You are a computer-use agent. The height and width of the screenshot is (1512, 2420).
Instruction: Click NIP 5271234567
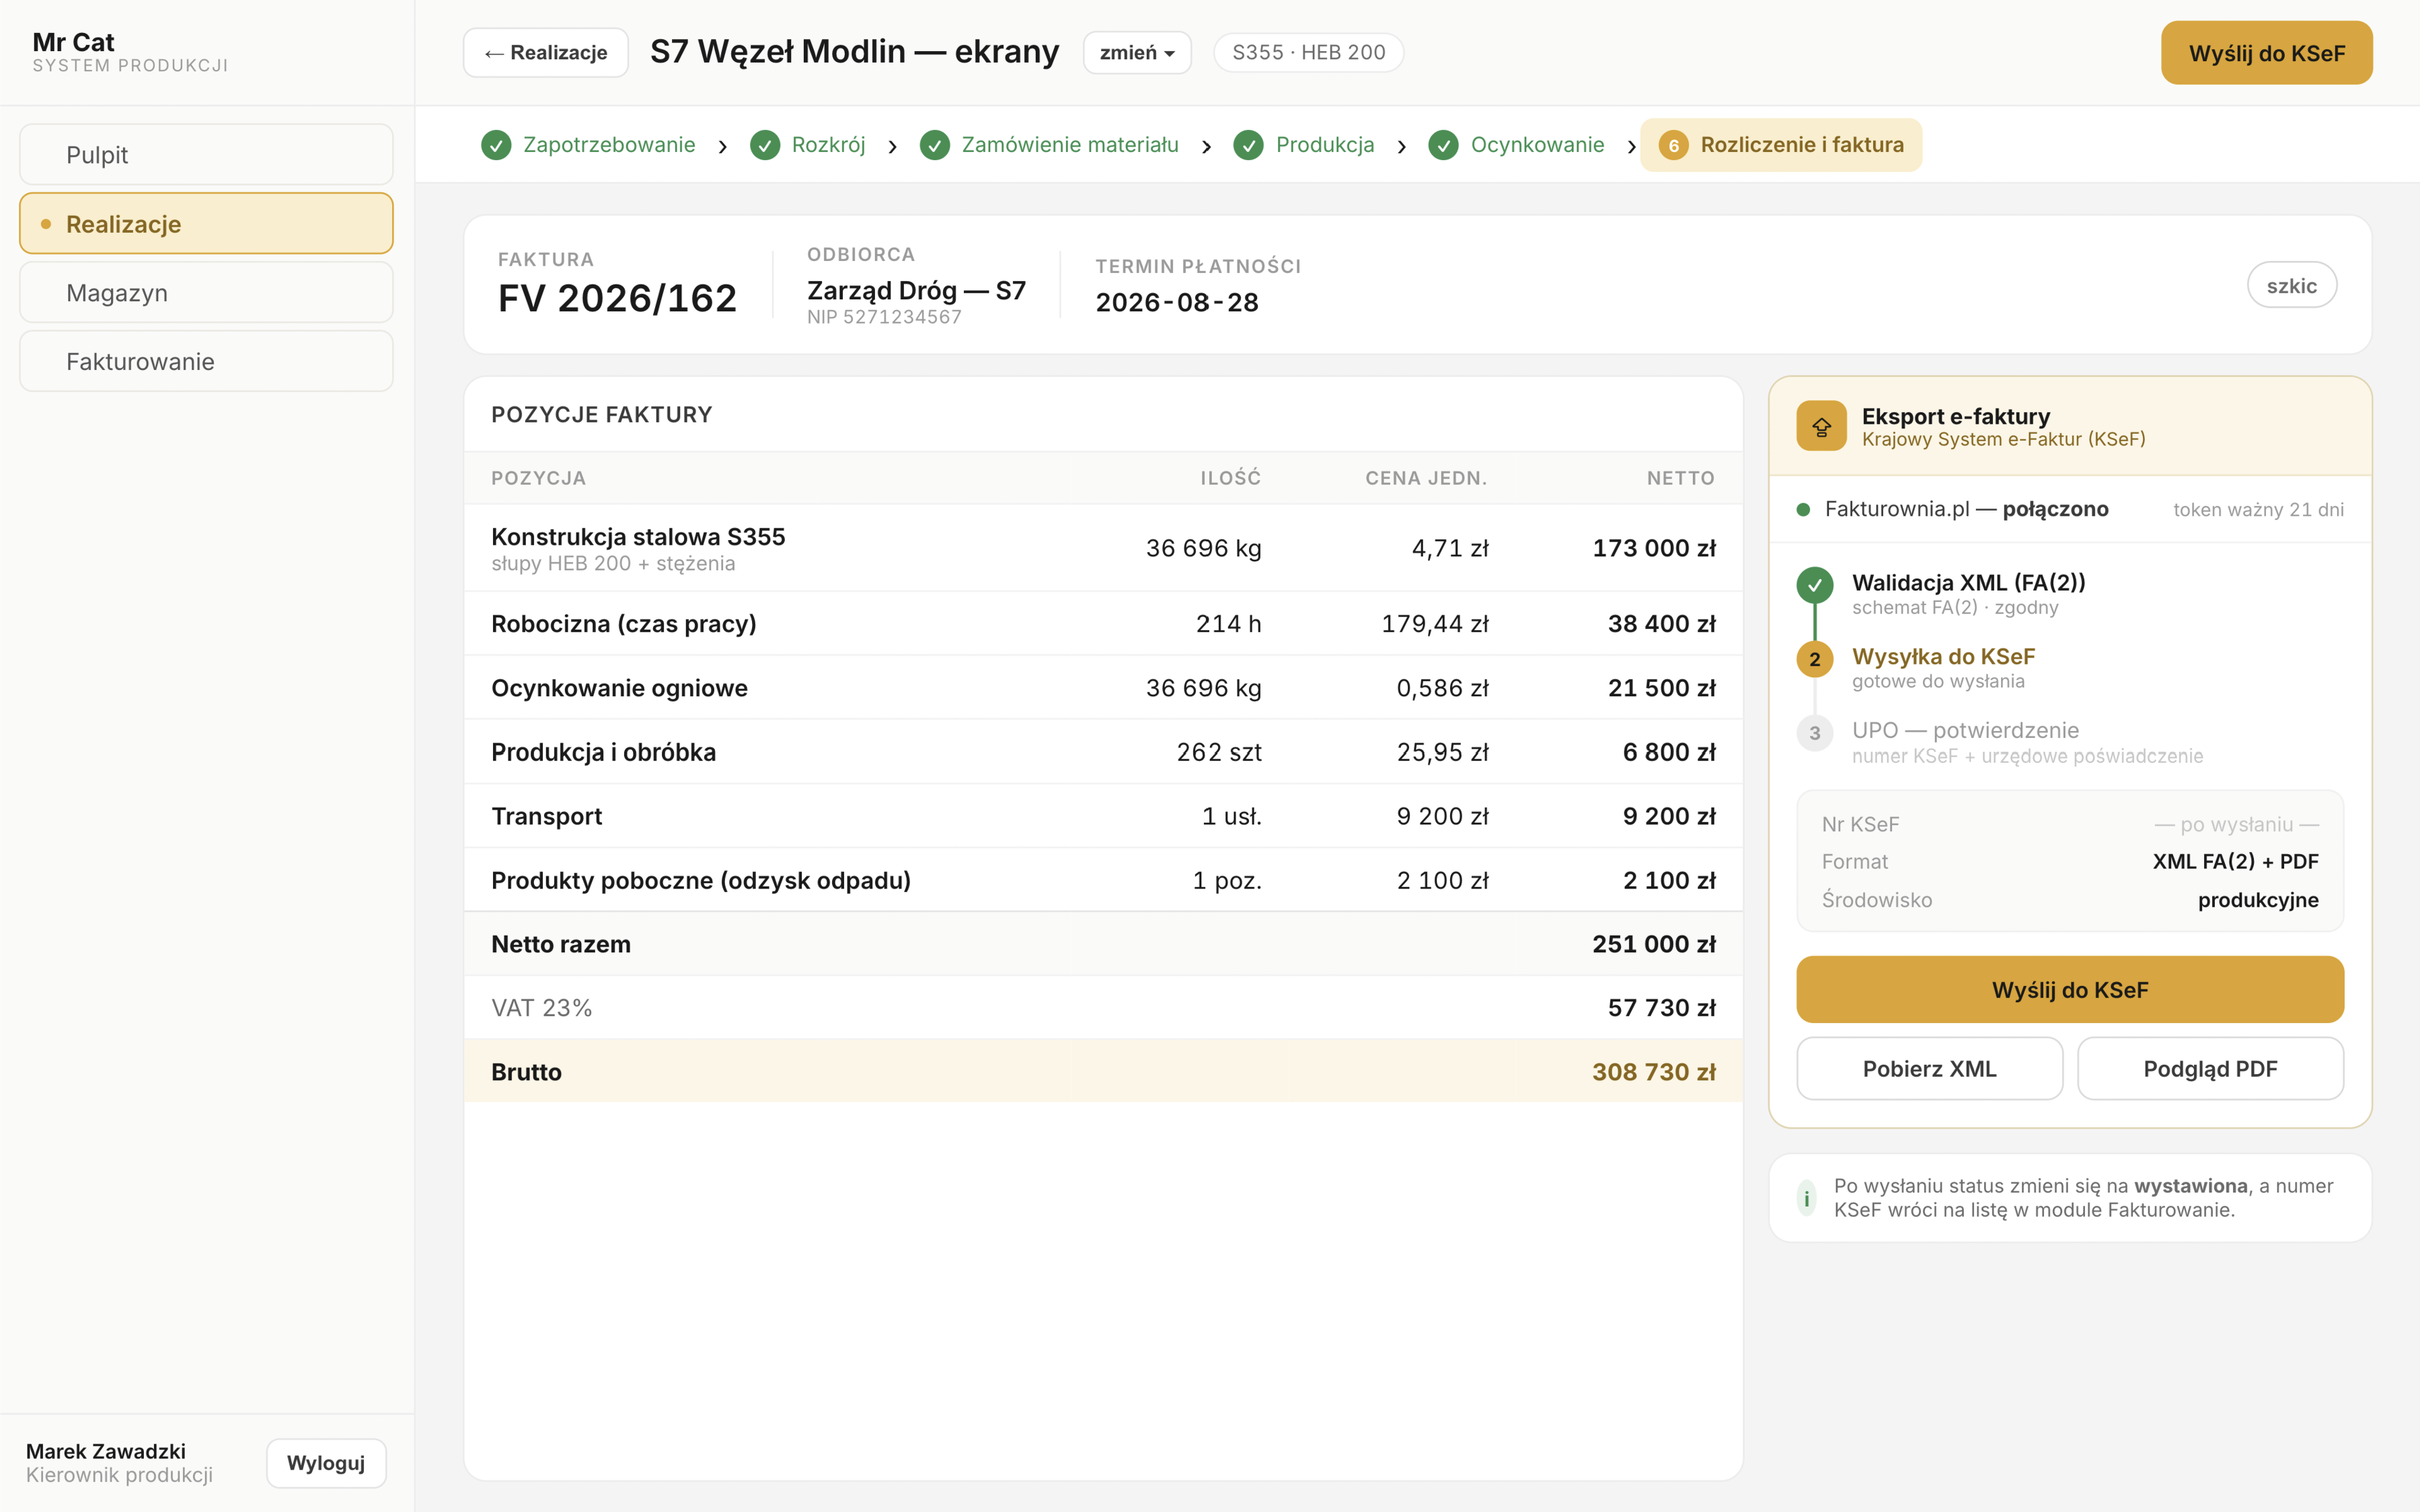click(x=884, y=317)
